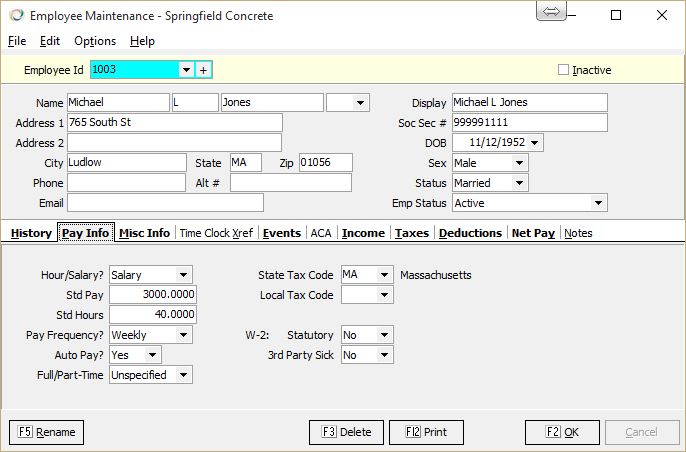Open the Options menu
The height and width of the screenshot is (452, 686).
tap(95, 41)
